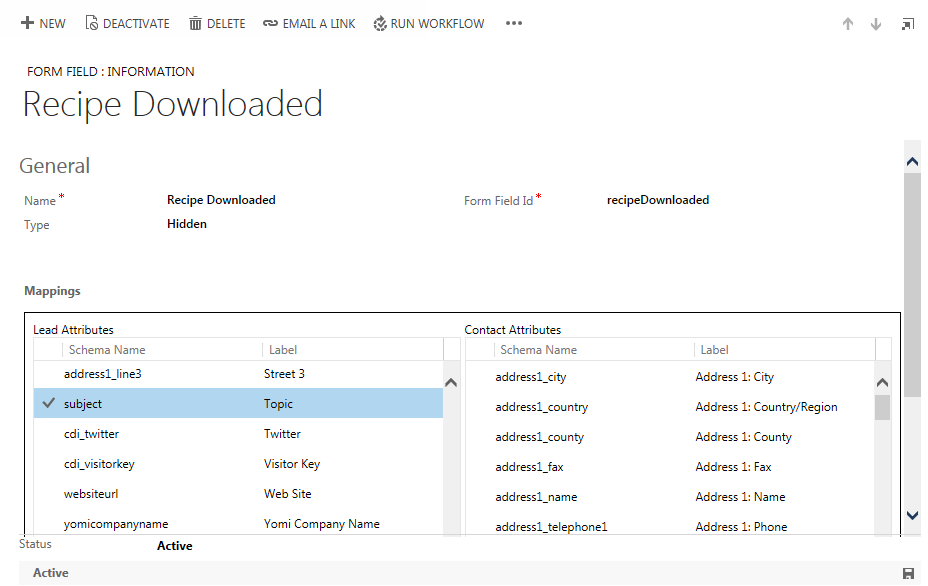
Task: Go to previous record with up arrow
Action: 848,24
